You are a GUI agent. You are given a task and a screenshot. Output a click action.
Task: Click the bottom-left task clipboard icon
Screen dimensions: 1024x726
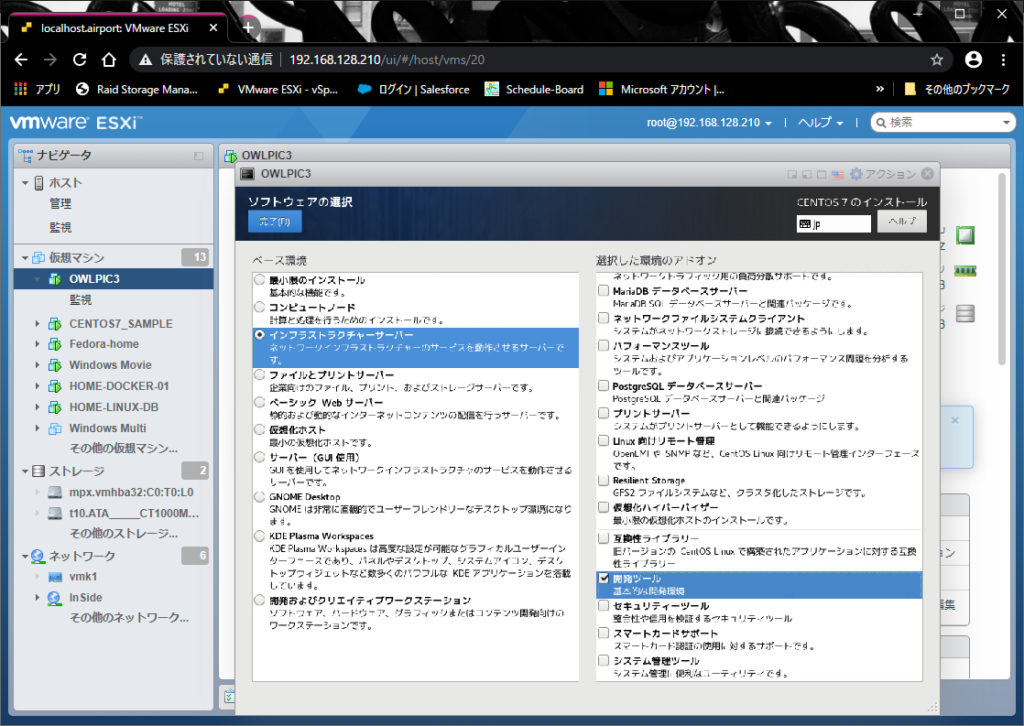[229, 697]
